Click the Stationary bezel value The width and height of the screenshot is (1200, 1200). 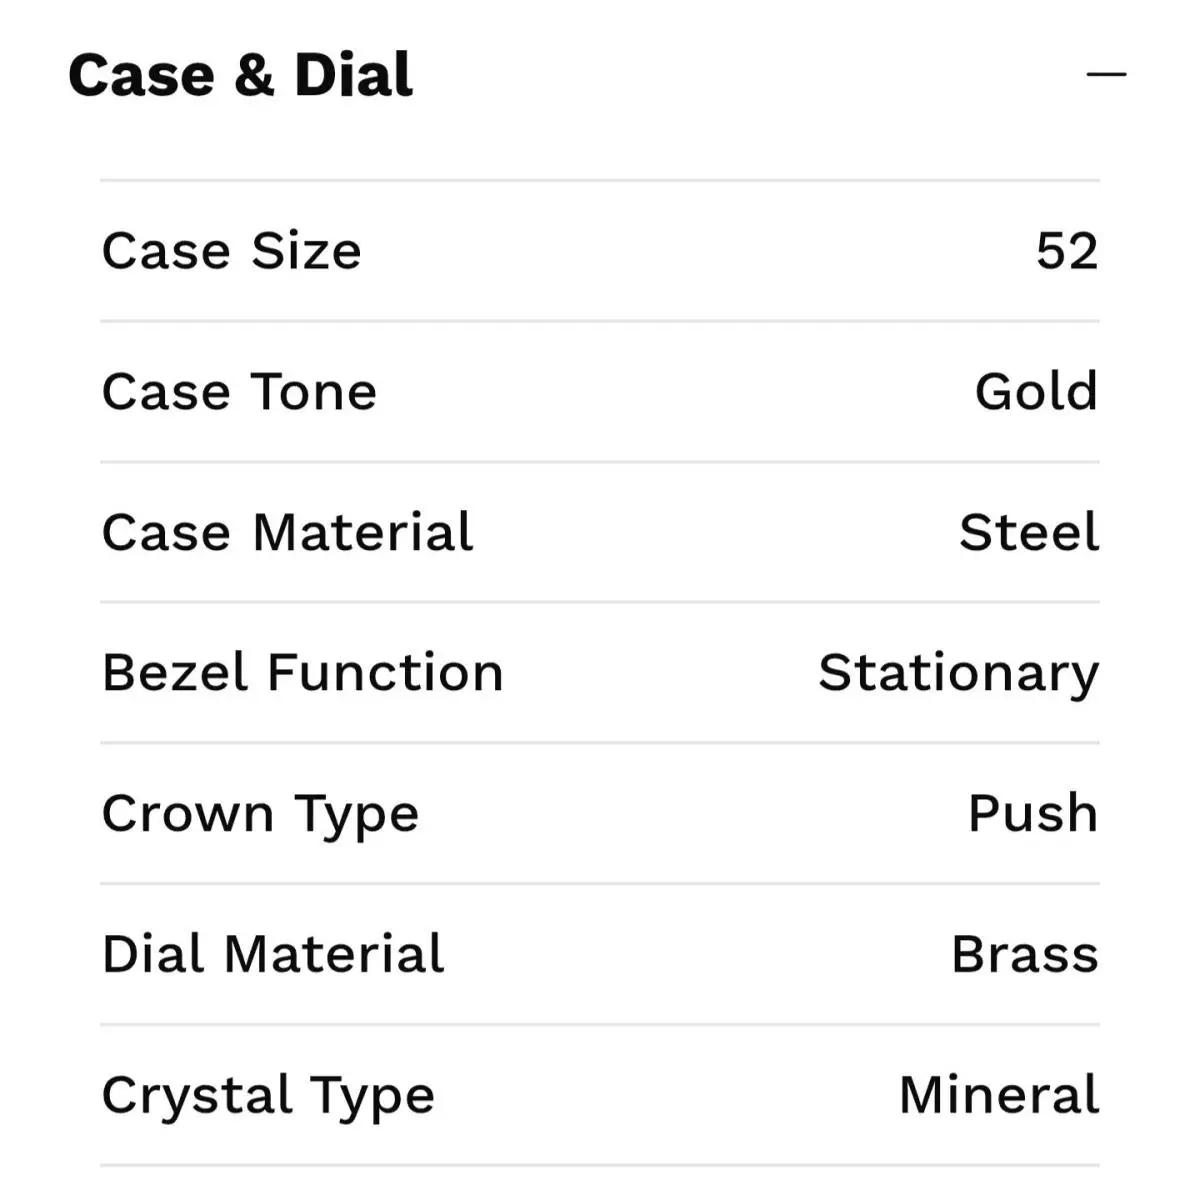click(958, 674)
